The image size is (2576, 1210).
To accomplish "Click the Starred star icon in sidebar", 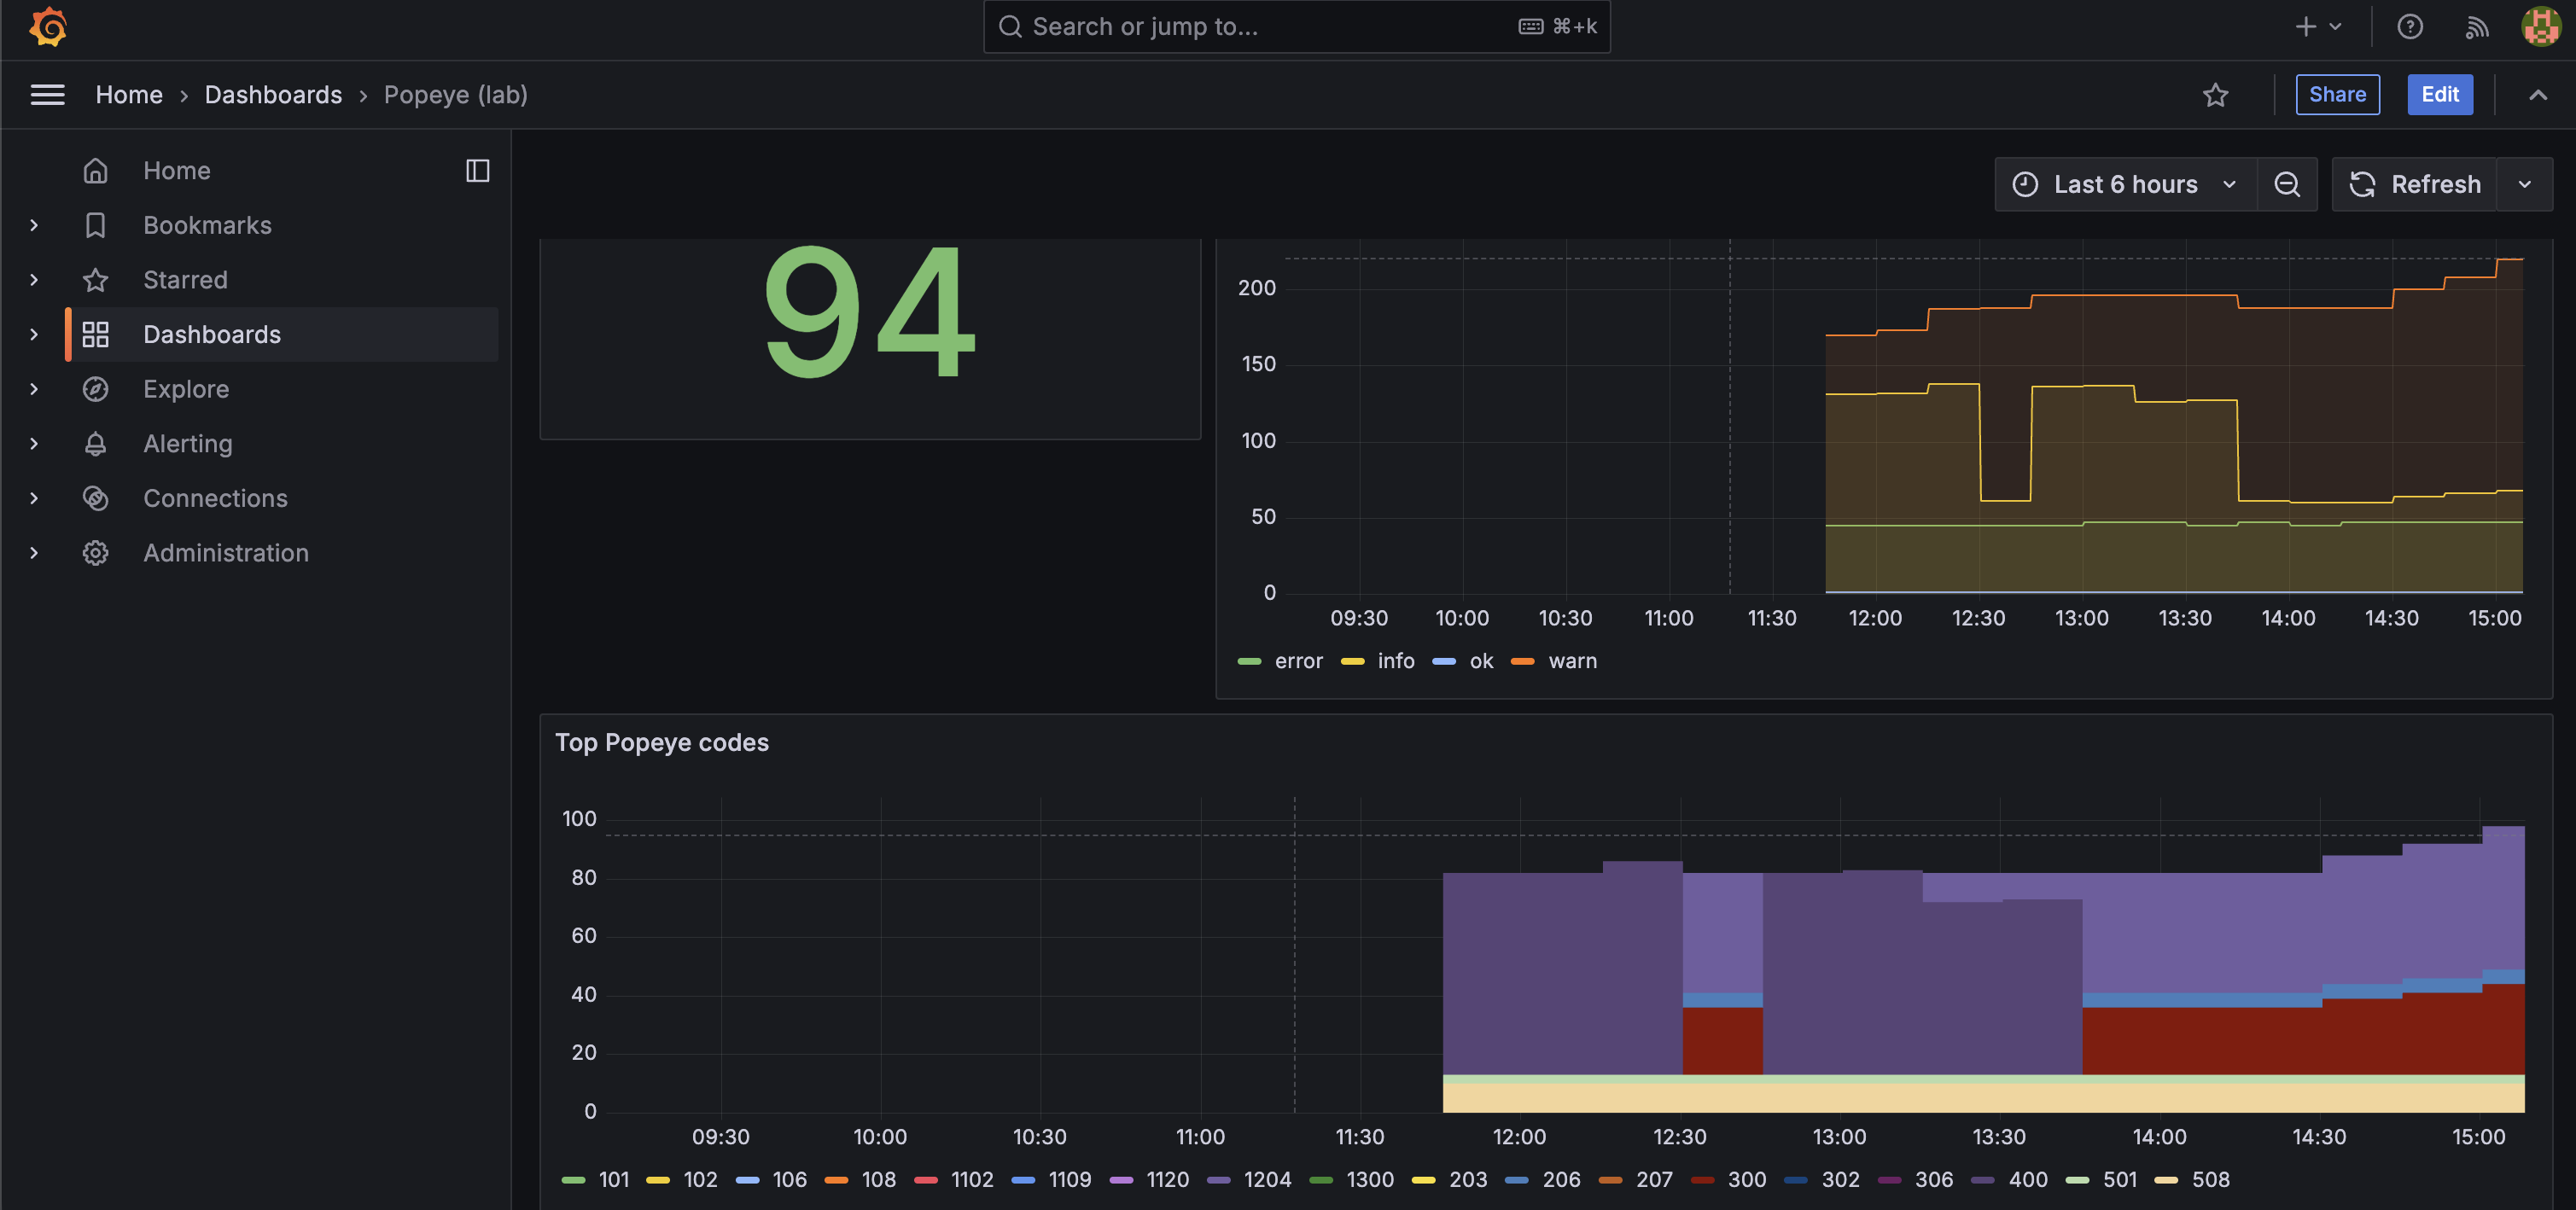I will [95, 280].
